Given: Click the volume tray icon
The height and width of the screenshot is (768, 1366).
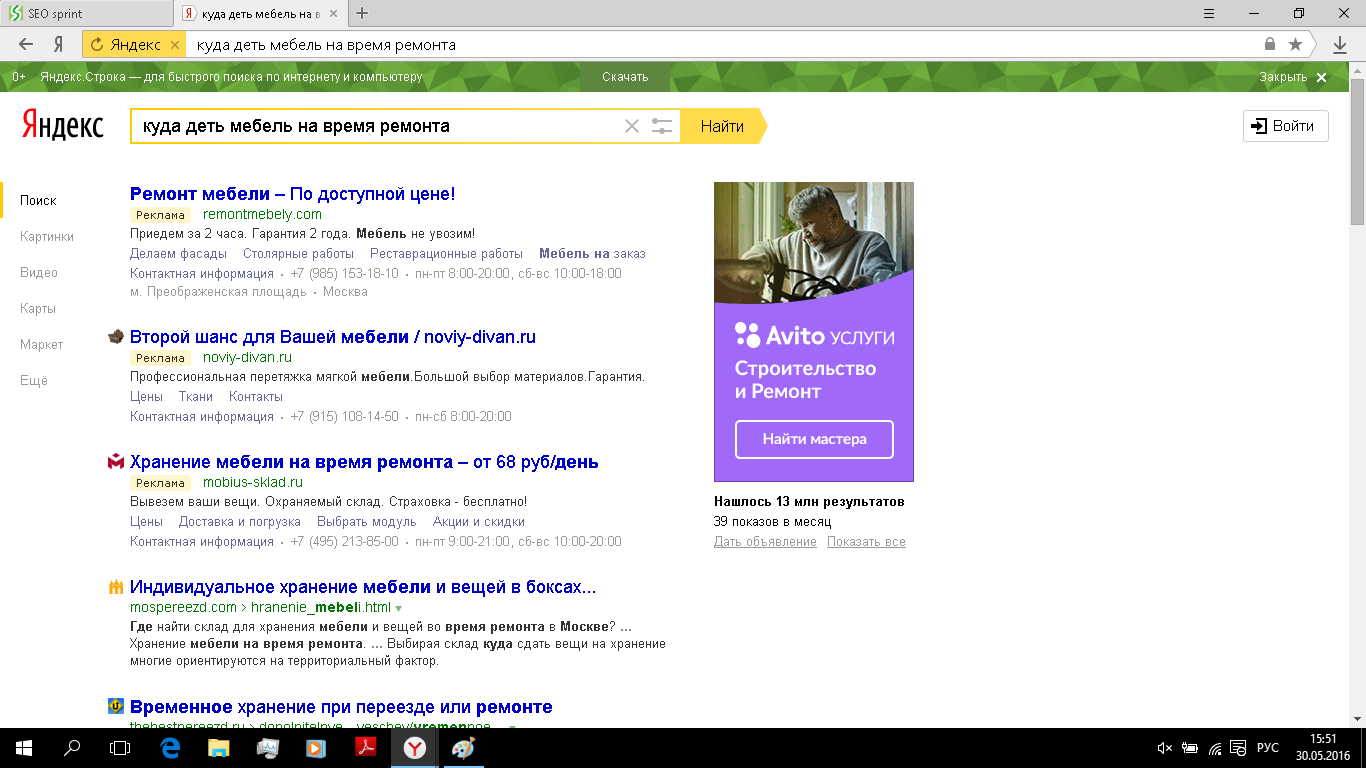Looking at the screenshot, I should click(x=1163, y=748).
